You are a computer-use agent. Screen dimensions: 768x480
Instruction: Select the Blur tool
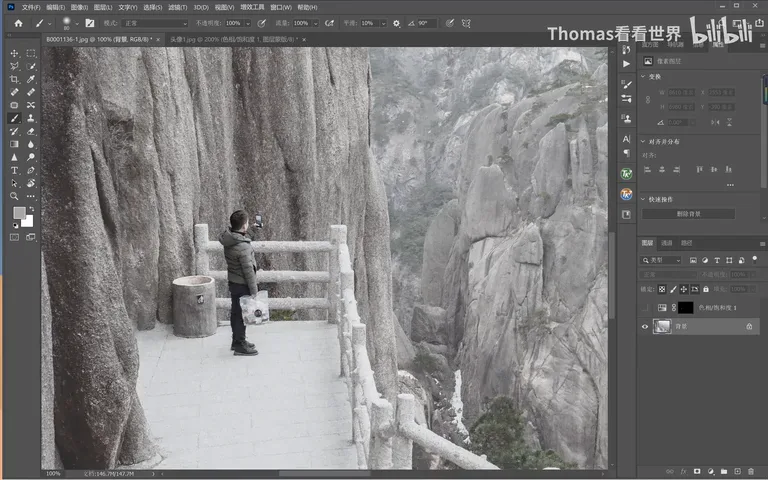tap(31, 144)
